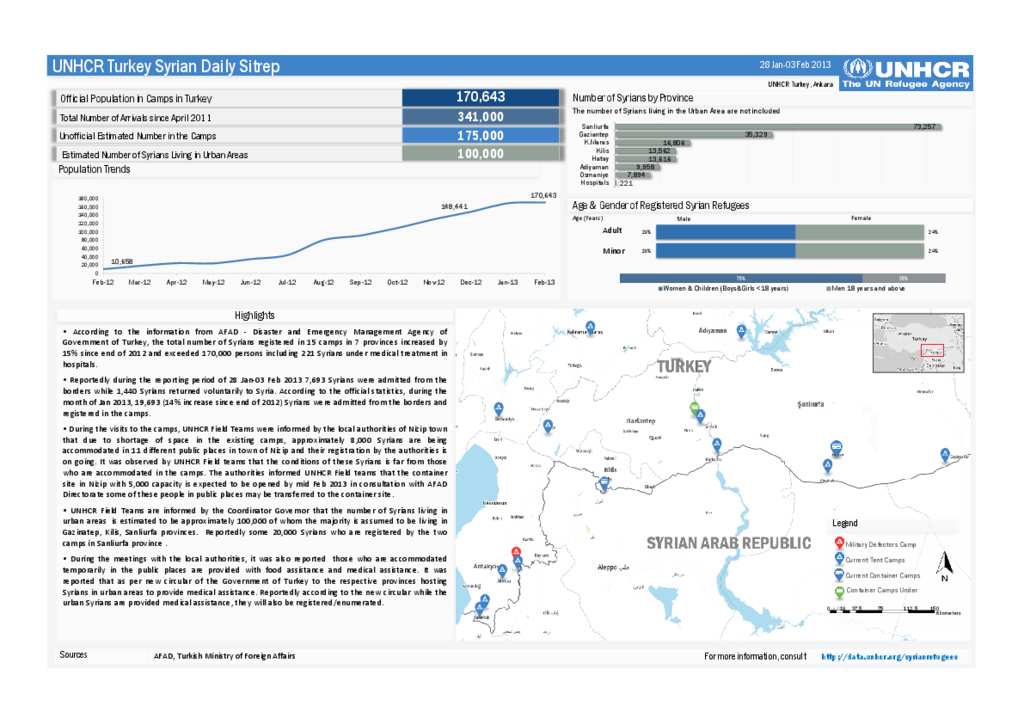Click the UNHCR logo in the header

[x=906, y=74]
